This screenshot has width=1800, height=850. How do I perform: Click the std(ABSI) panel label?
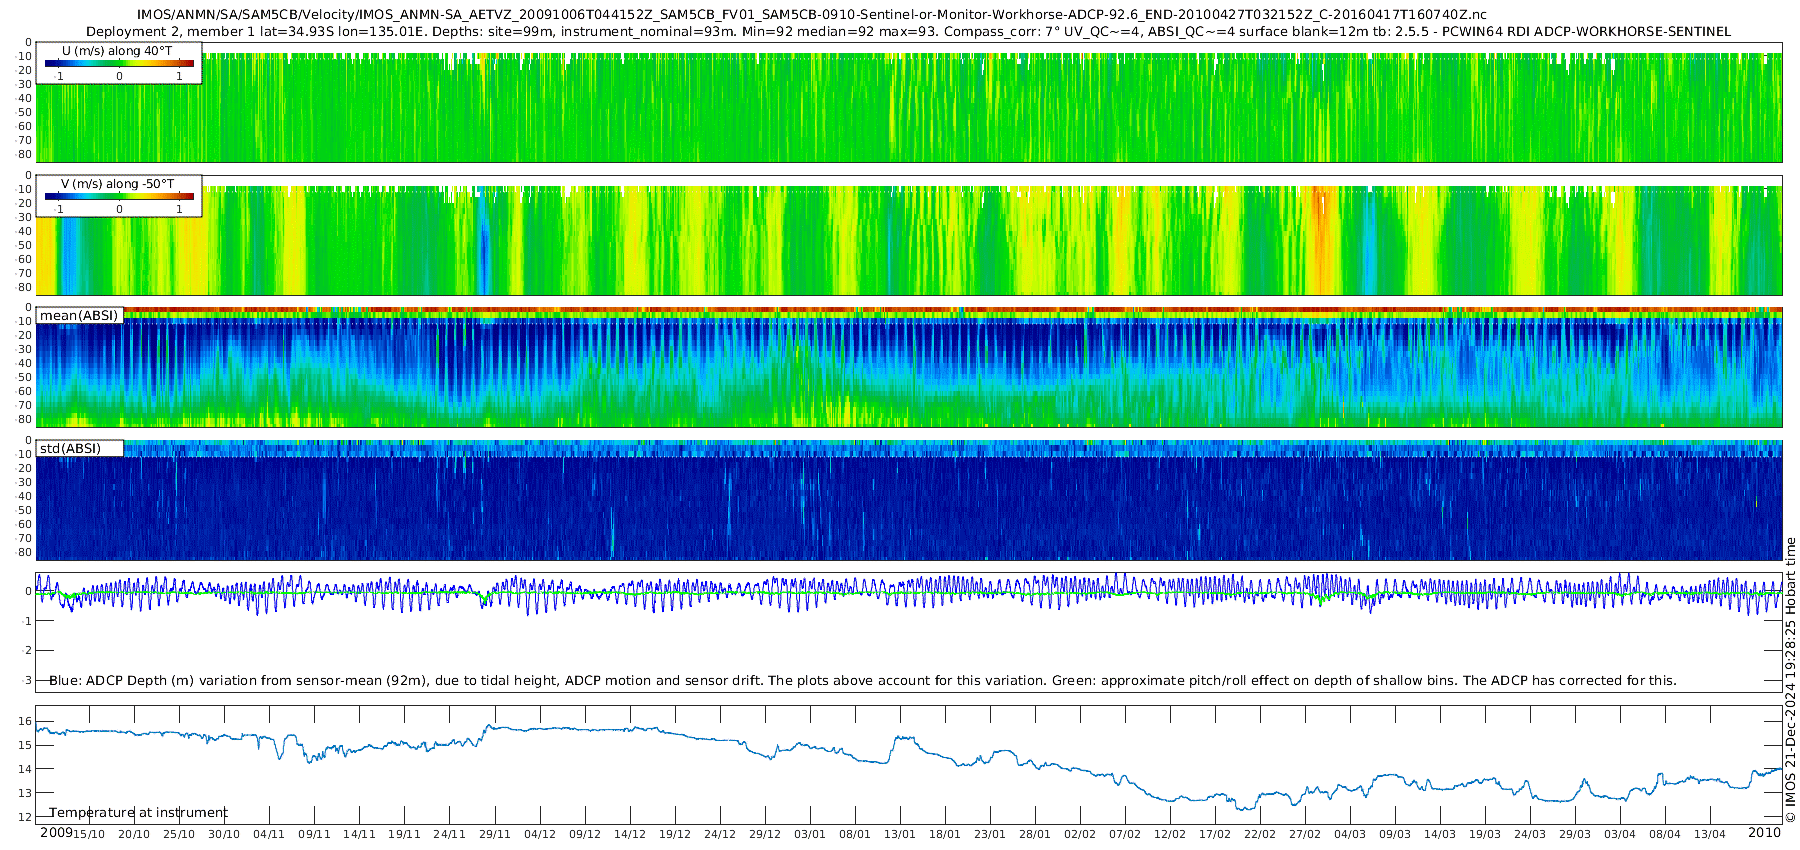click(x=70, y=448)
